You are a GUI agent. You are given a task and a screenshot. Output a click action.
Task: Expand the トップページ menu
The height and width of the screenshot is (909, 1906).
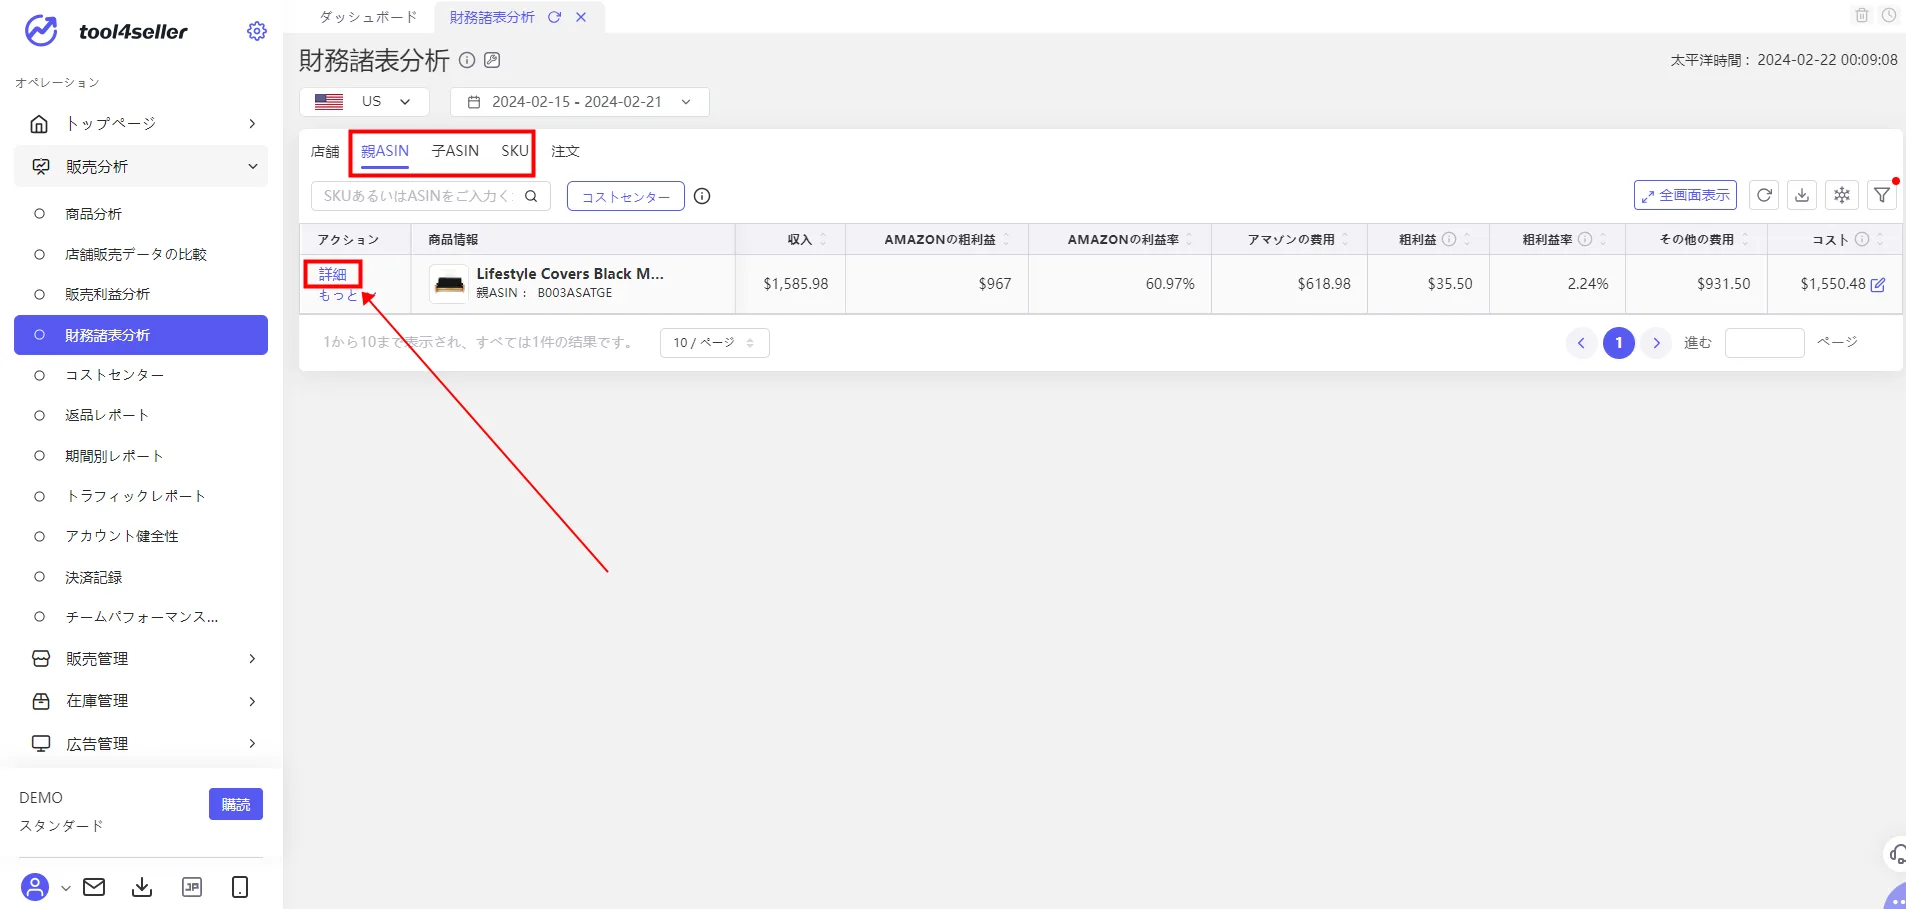pos(141,123)
